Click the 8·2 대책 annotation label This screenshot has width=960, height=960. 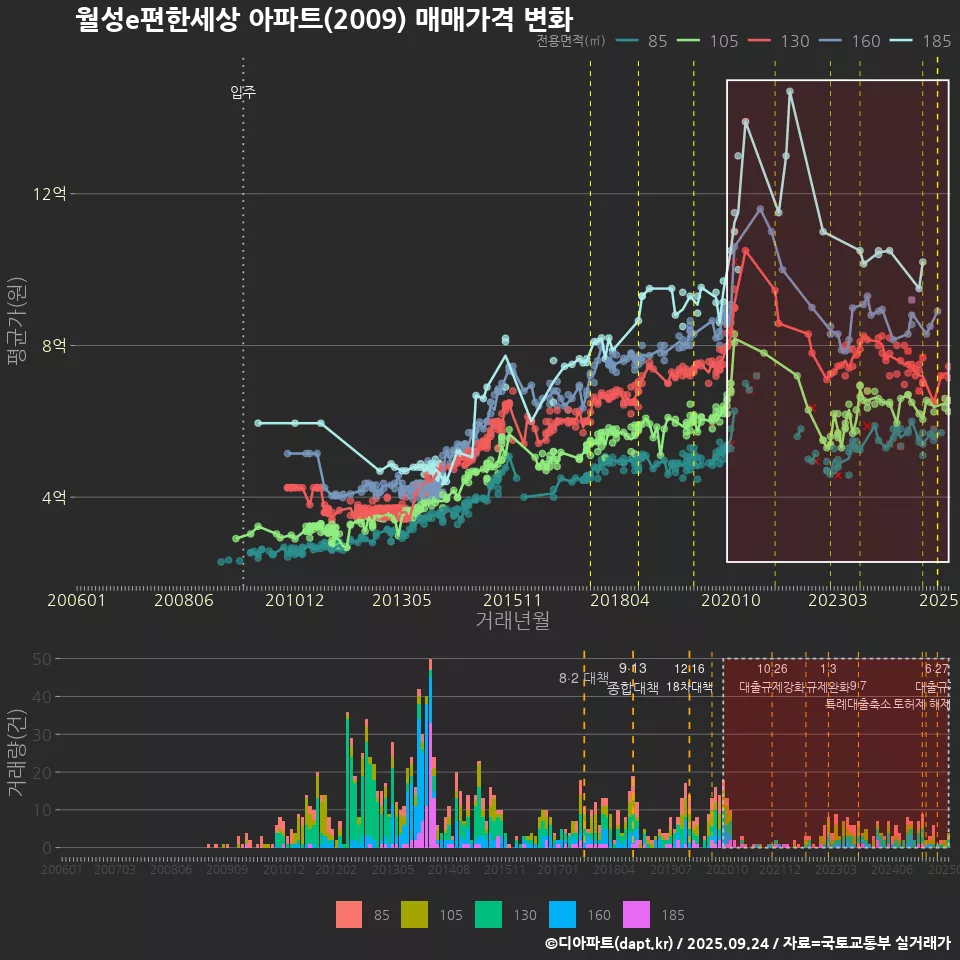583,678
